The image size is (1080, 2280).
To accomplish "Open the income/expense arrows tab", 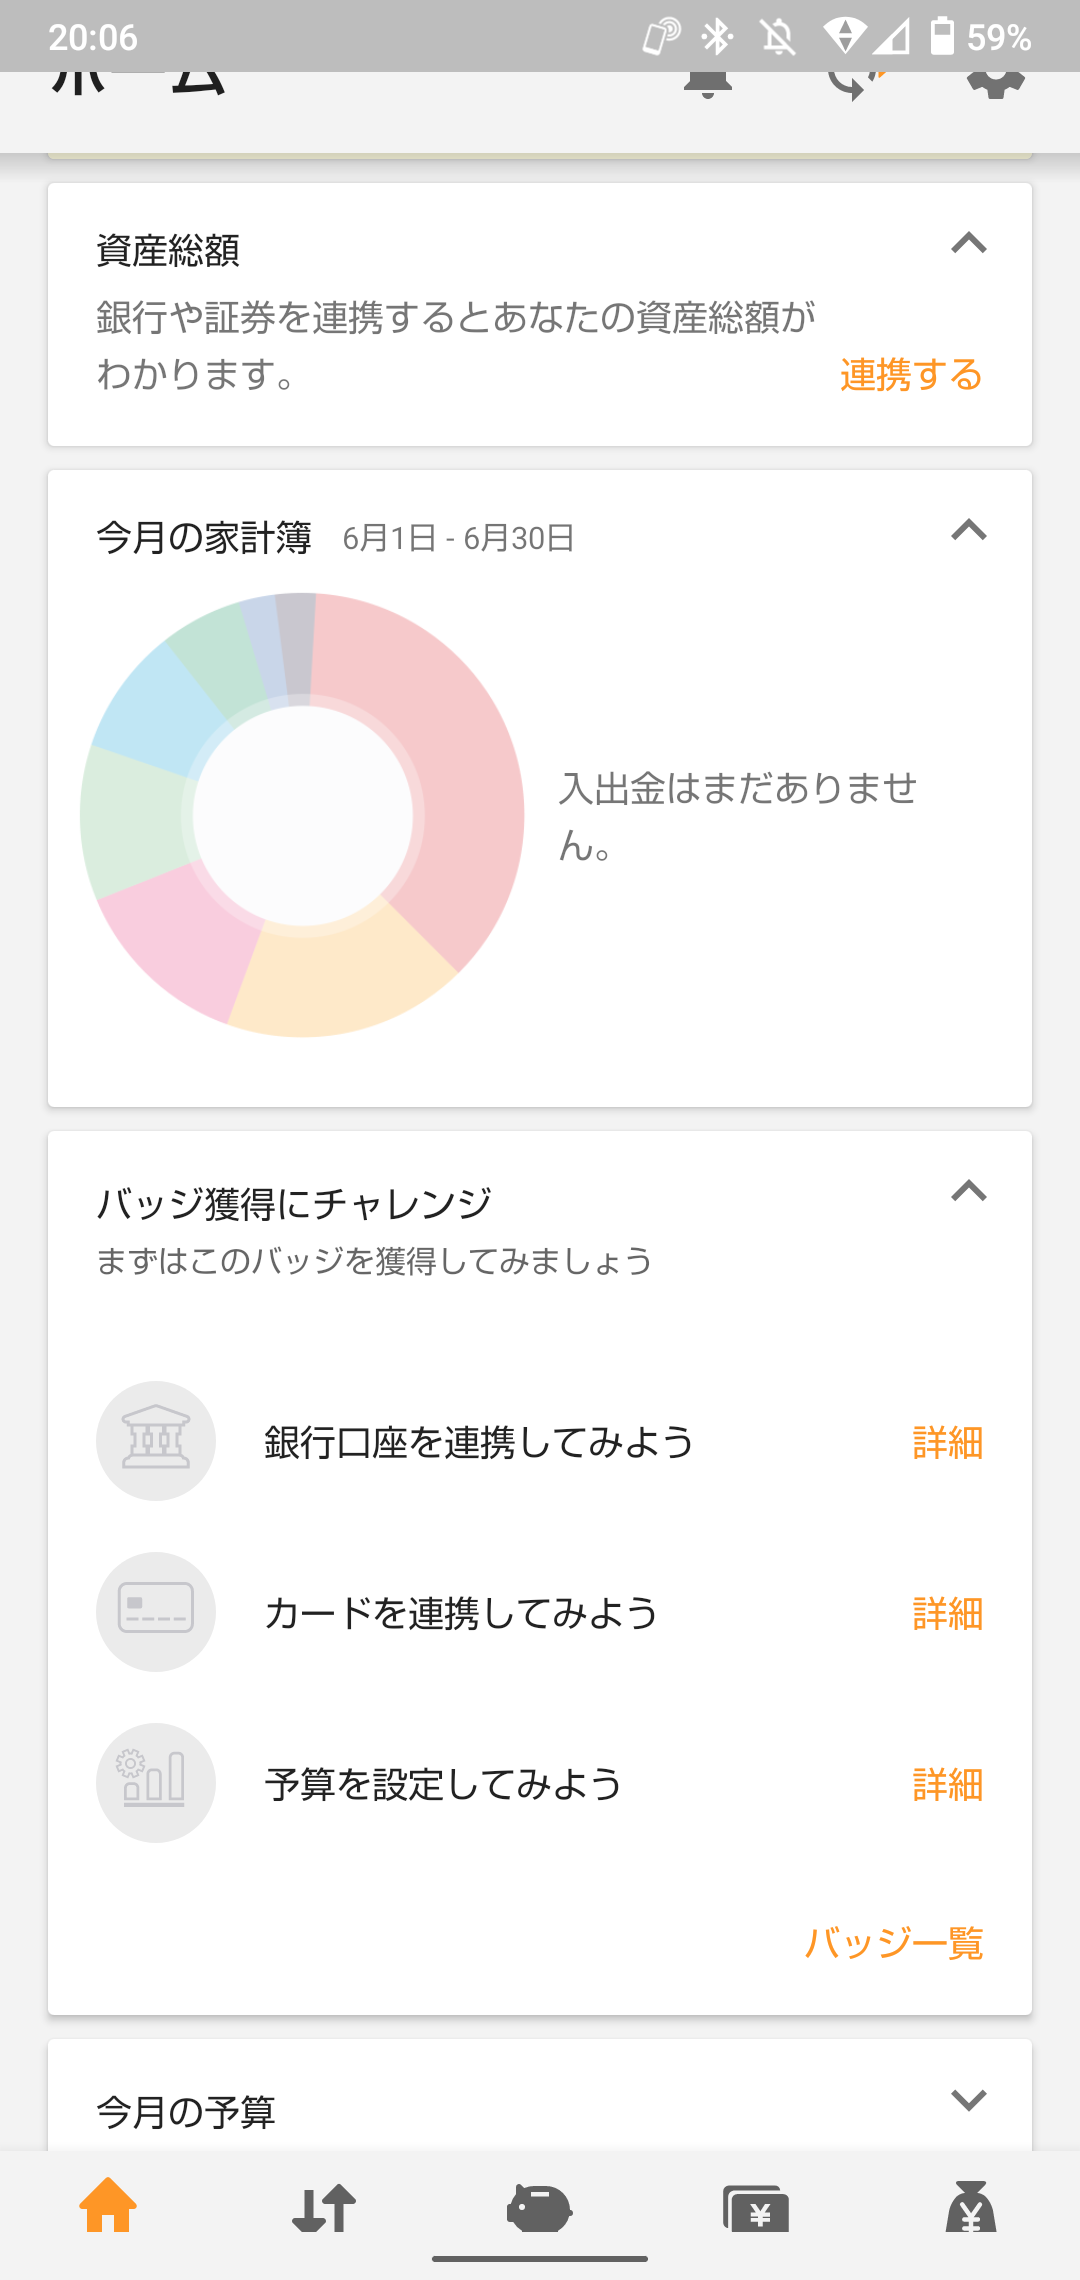I will pos(324,2207).
